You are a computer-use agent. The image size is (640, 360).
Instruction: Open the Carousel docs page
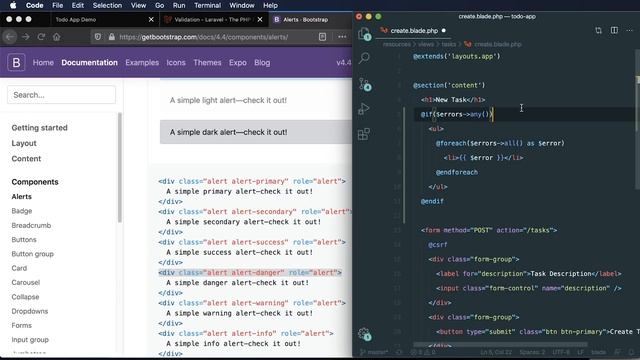click(x=26, y=282)
